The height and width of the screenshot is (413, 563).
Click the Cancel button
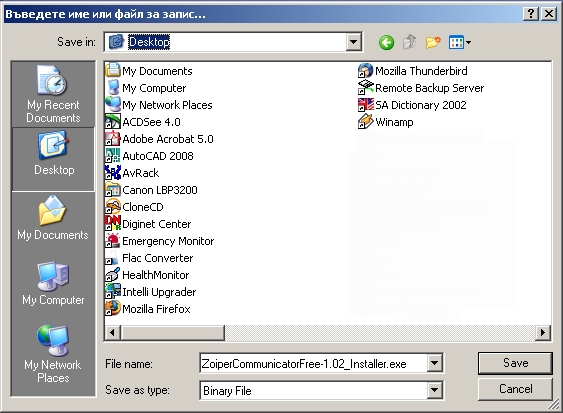[x=515, y=389]
